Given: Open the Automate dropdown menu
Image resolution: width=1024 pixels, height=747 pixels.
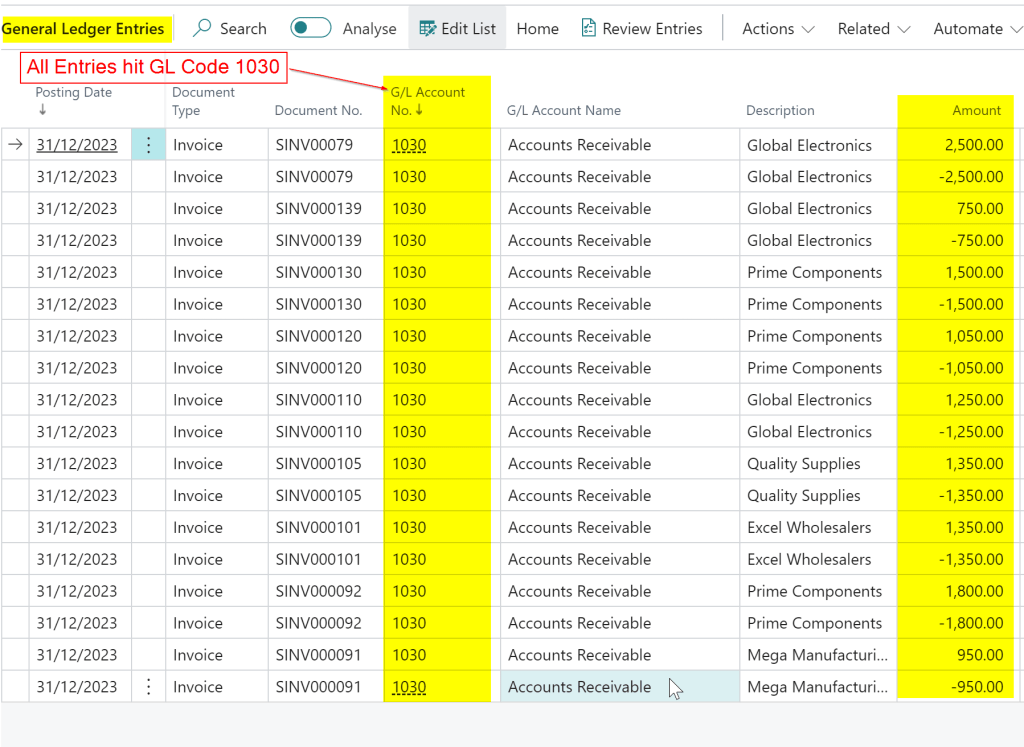Looking at the screenshot, I should pos(976,29).
